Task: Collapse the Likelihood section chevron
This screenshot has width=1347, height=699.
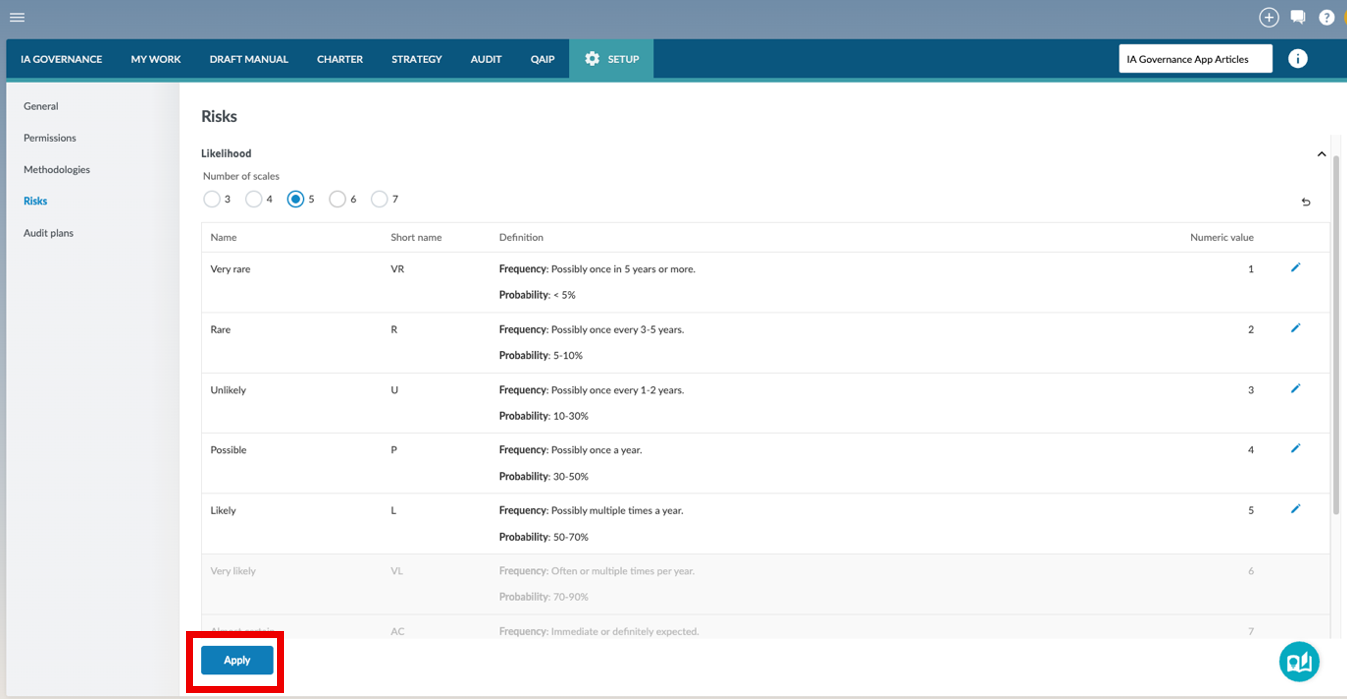Action: (x=1321, y=154)
